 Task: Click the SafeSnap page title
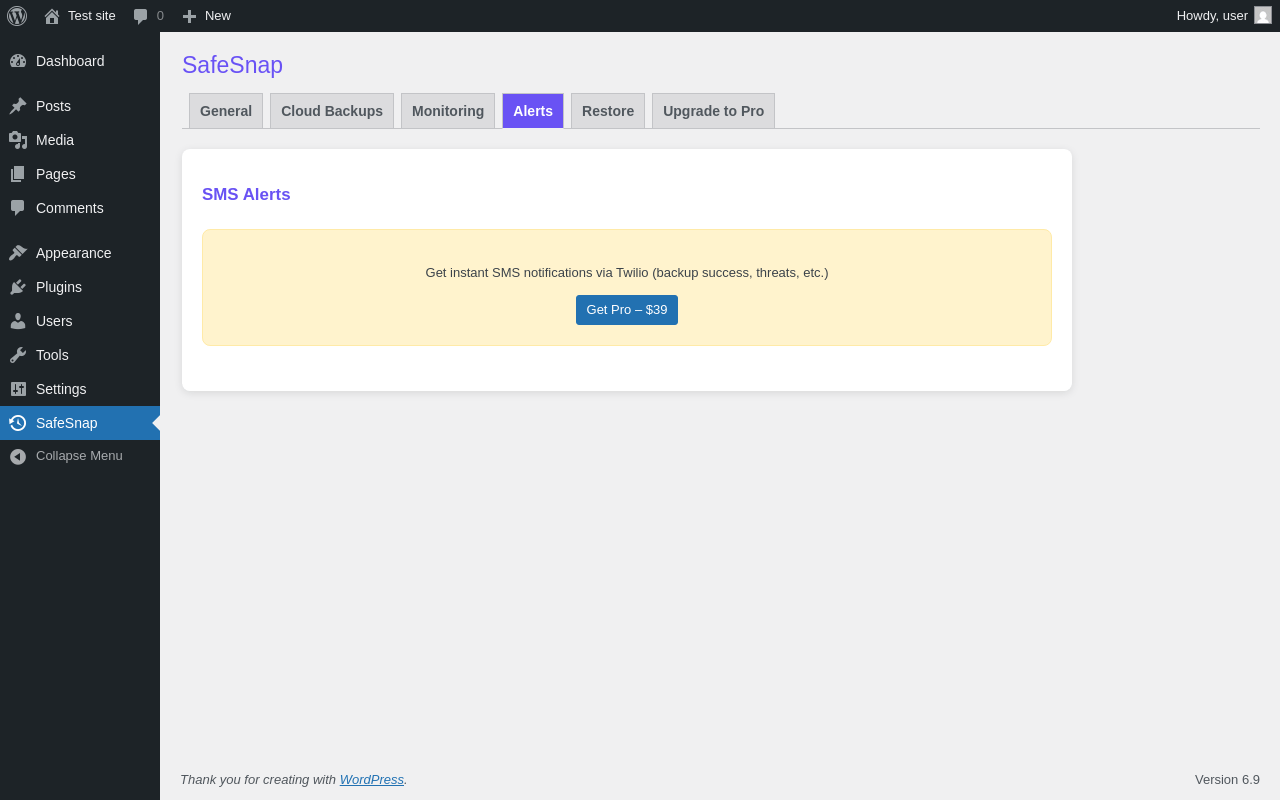coord(232,65)
